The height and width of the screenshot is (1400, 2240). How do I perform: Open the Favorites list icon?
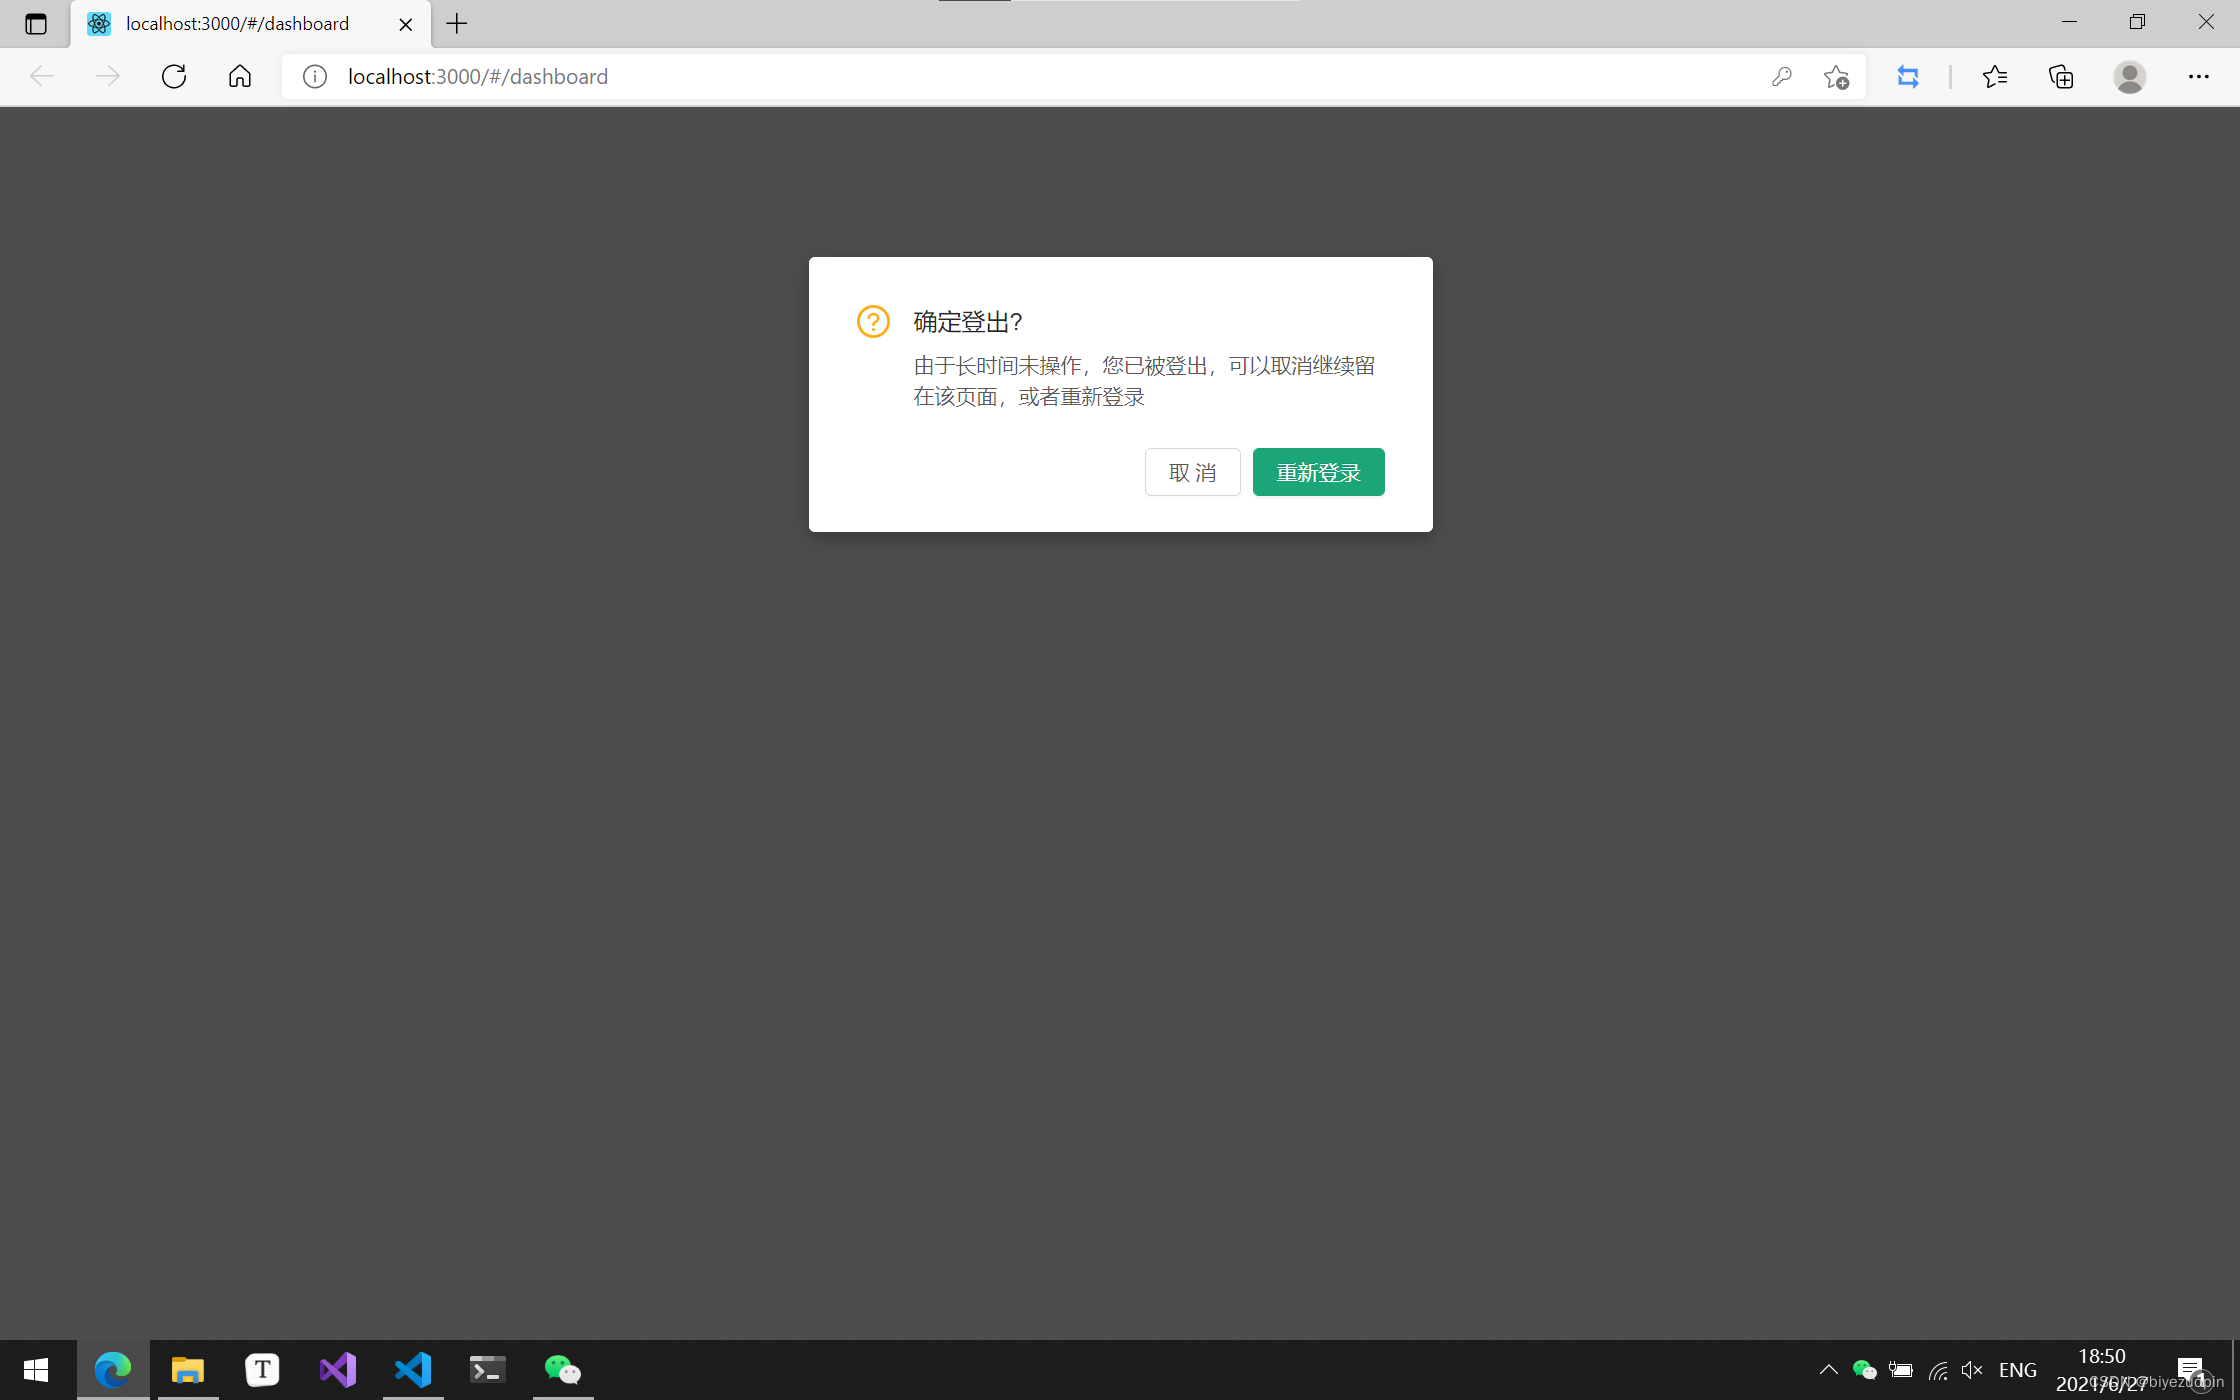1995,76
